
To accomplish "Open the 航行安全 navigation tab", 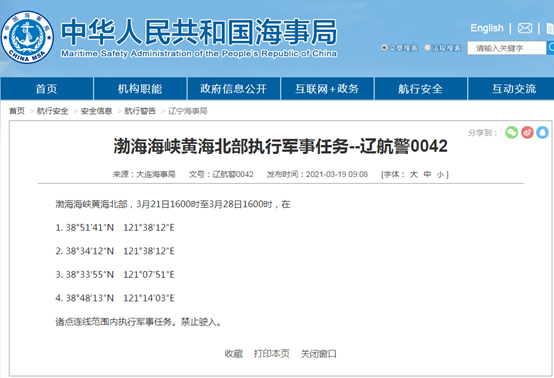I will pos(420,89).
